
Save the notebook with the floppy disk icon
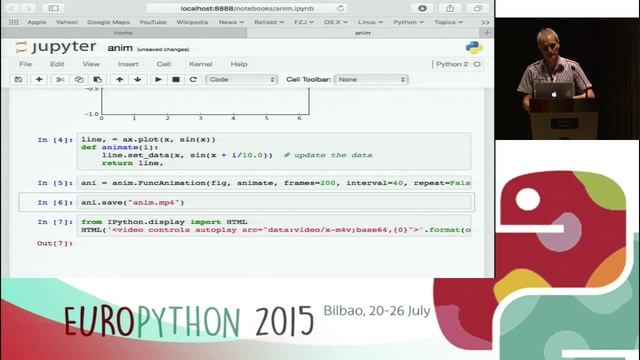(18, 80)
